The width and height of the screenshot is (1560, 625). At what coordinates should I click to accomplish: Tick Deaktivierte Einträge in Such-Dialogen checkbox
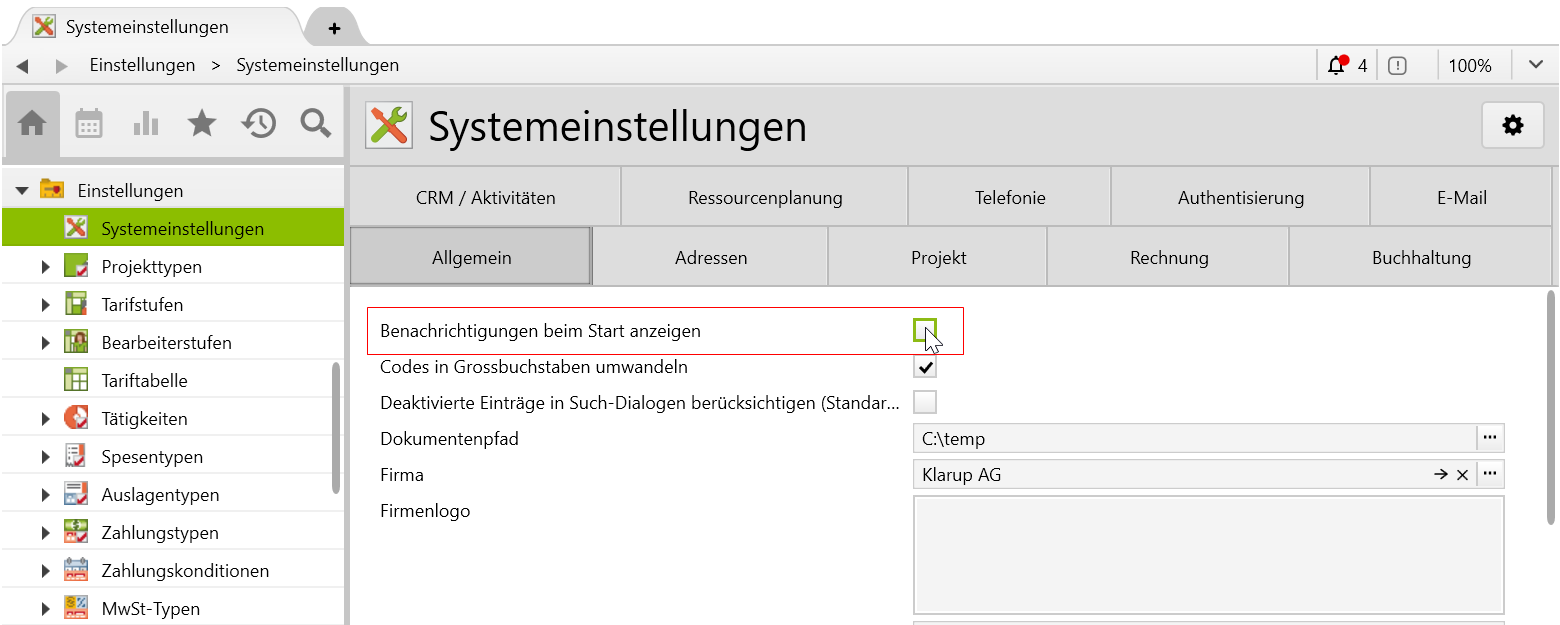tap(925, 403)
